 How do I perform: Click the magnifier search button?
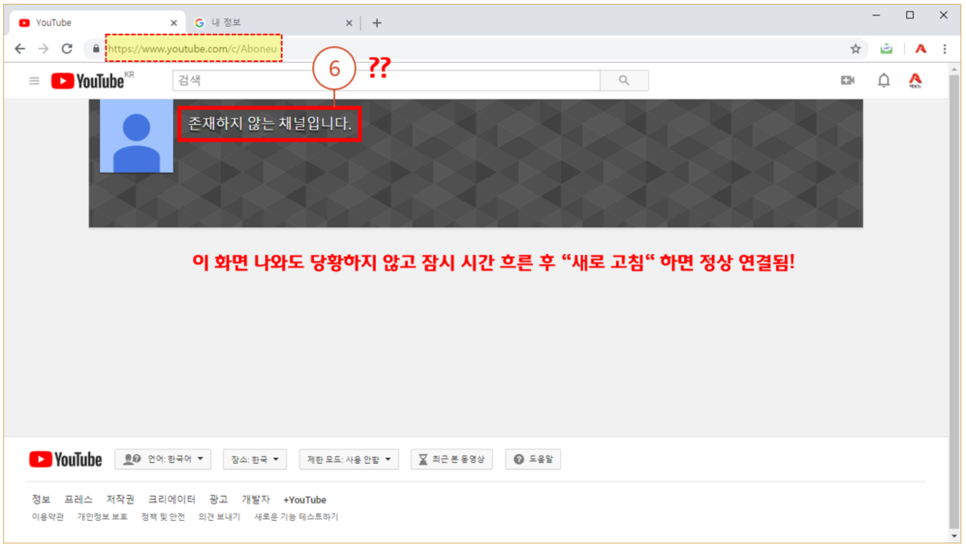point(624,81)
